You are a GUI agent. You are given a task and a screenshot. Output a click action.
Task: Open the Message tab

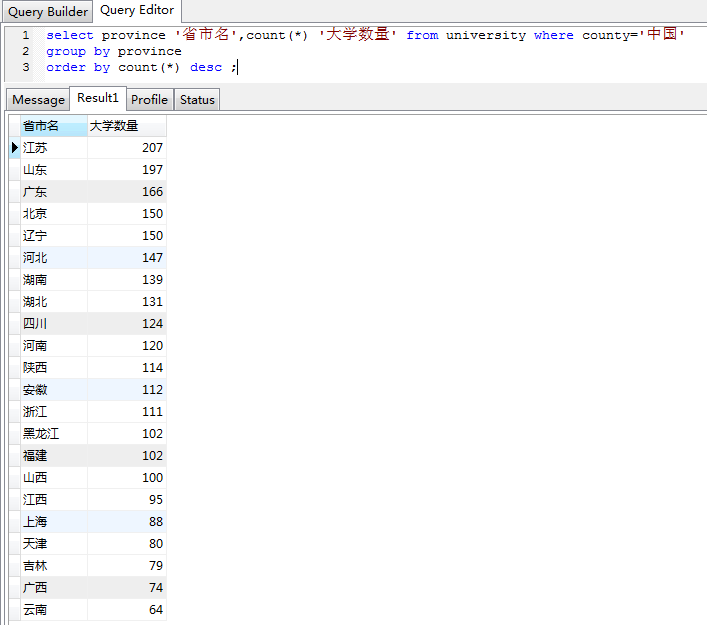[38, 100]
